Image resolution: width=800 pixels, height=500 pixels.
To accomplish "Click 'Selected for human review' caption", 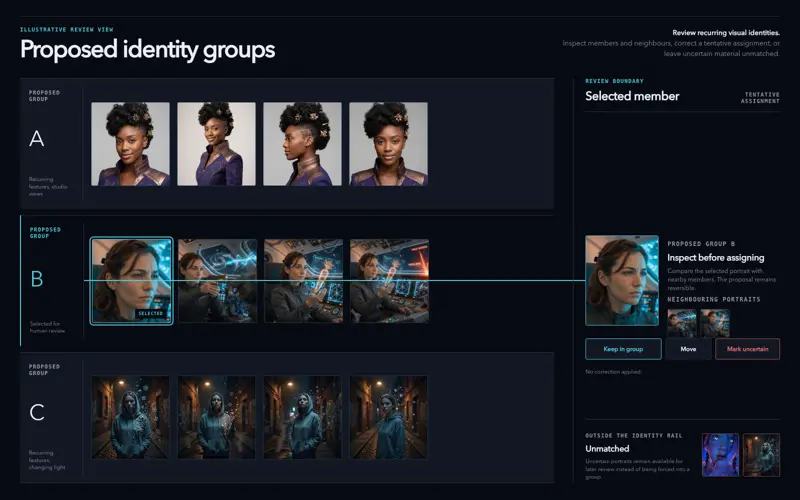I will pyautogui.click(x=47, y=327).
